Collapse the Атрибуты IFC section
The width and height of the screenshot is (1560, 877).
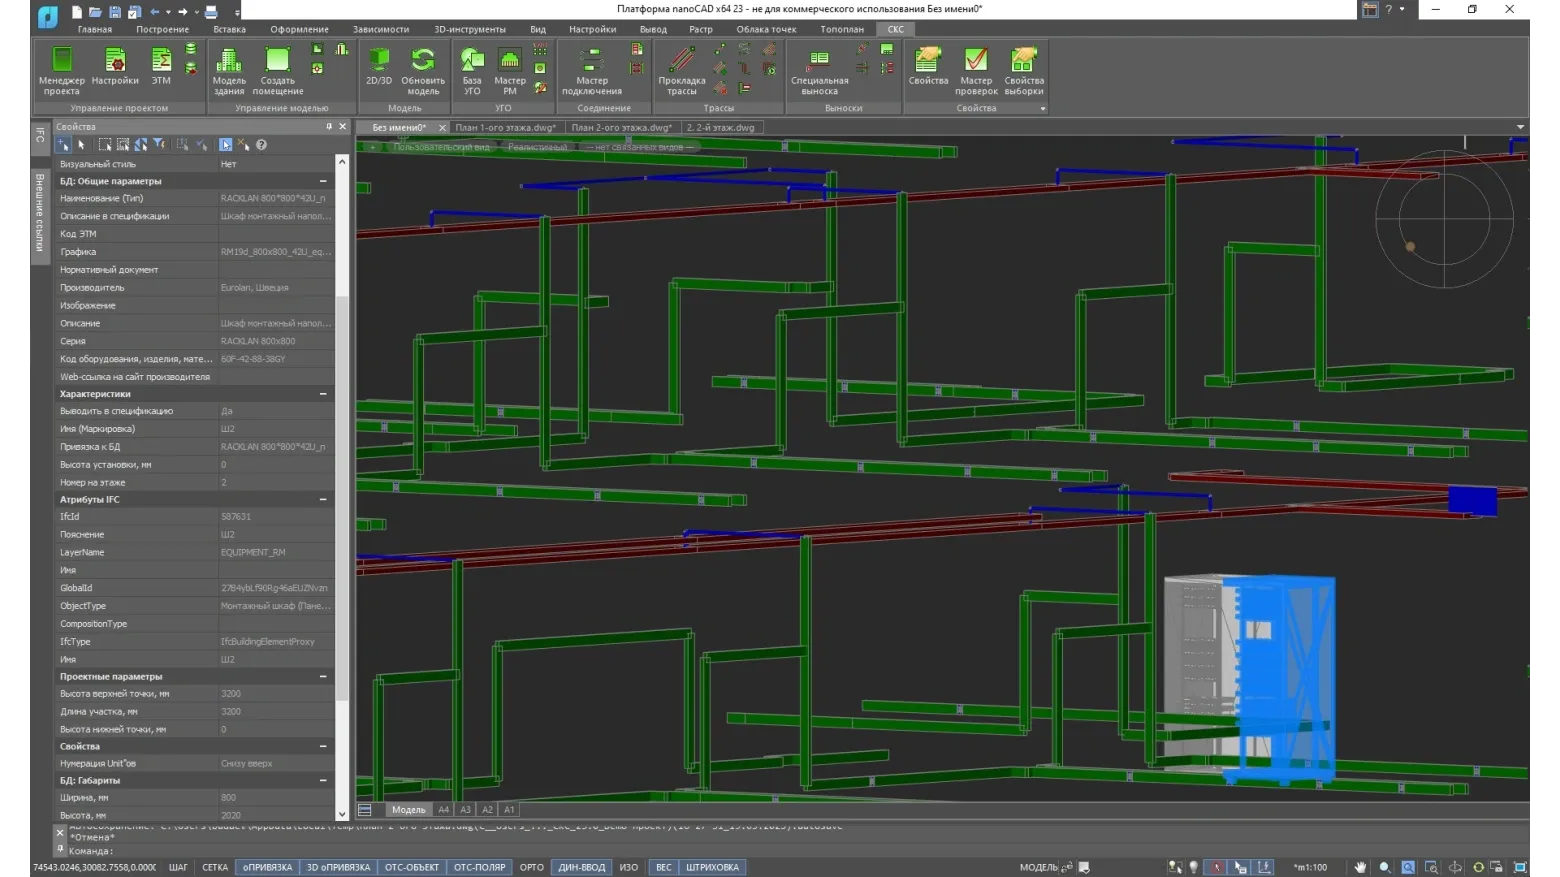tap(323, 499)
